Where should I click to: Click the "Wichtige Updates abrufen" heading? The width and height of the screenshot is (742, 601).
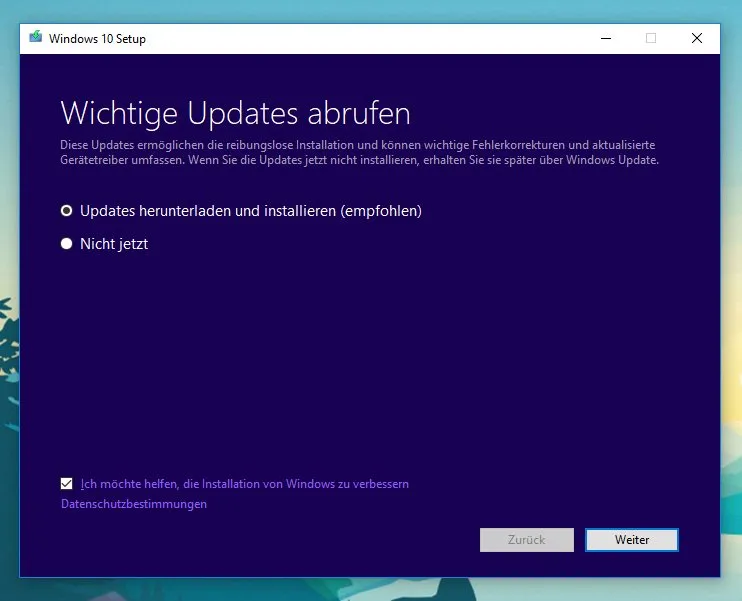pyautogui.click(x=236, y=113)
